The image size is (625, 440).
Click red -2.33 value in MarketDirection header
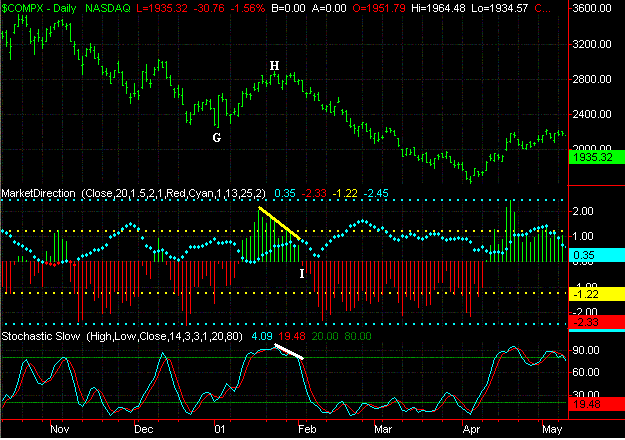point(314,193)
